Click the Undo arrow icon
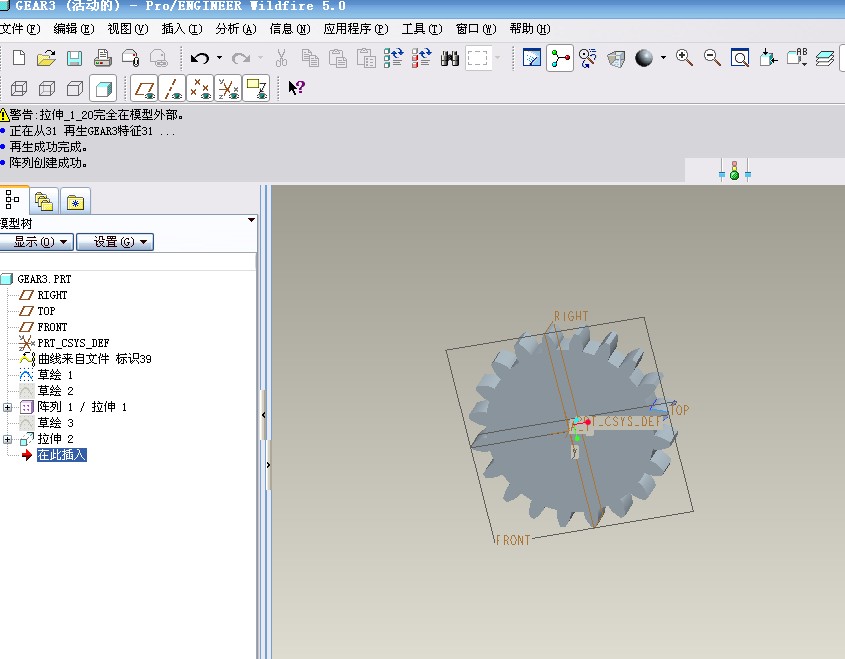This screenshot has width=845, height=659. coord(200,58)
